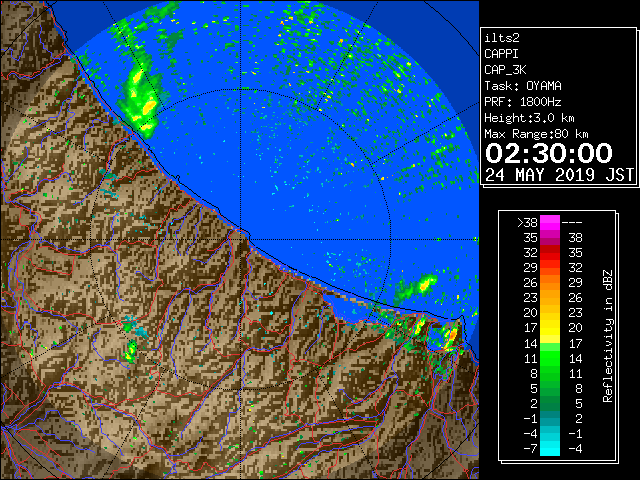Select the 'Height:3.0 km' line
Viewport: 640px width, 480px height.
[x=529, y=118]
